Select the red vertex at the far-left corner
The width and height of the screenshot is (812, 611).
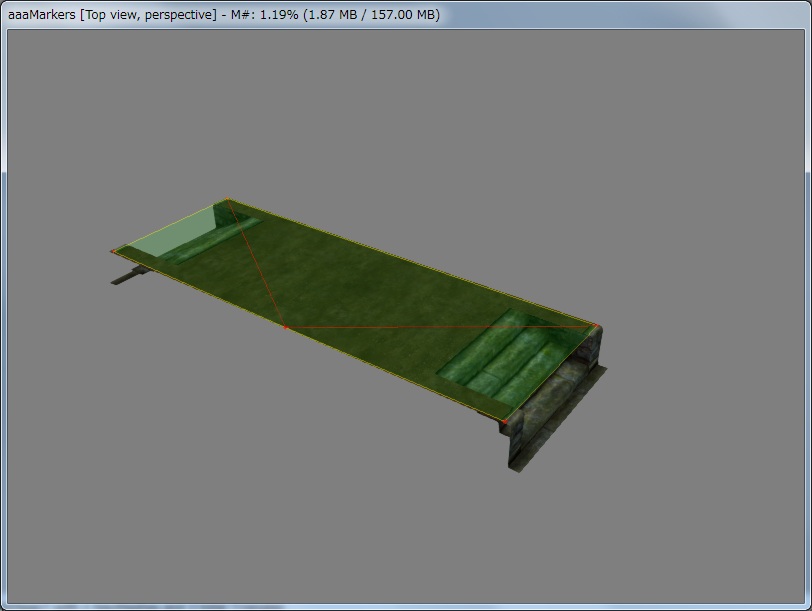pos(113,252)
